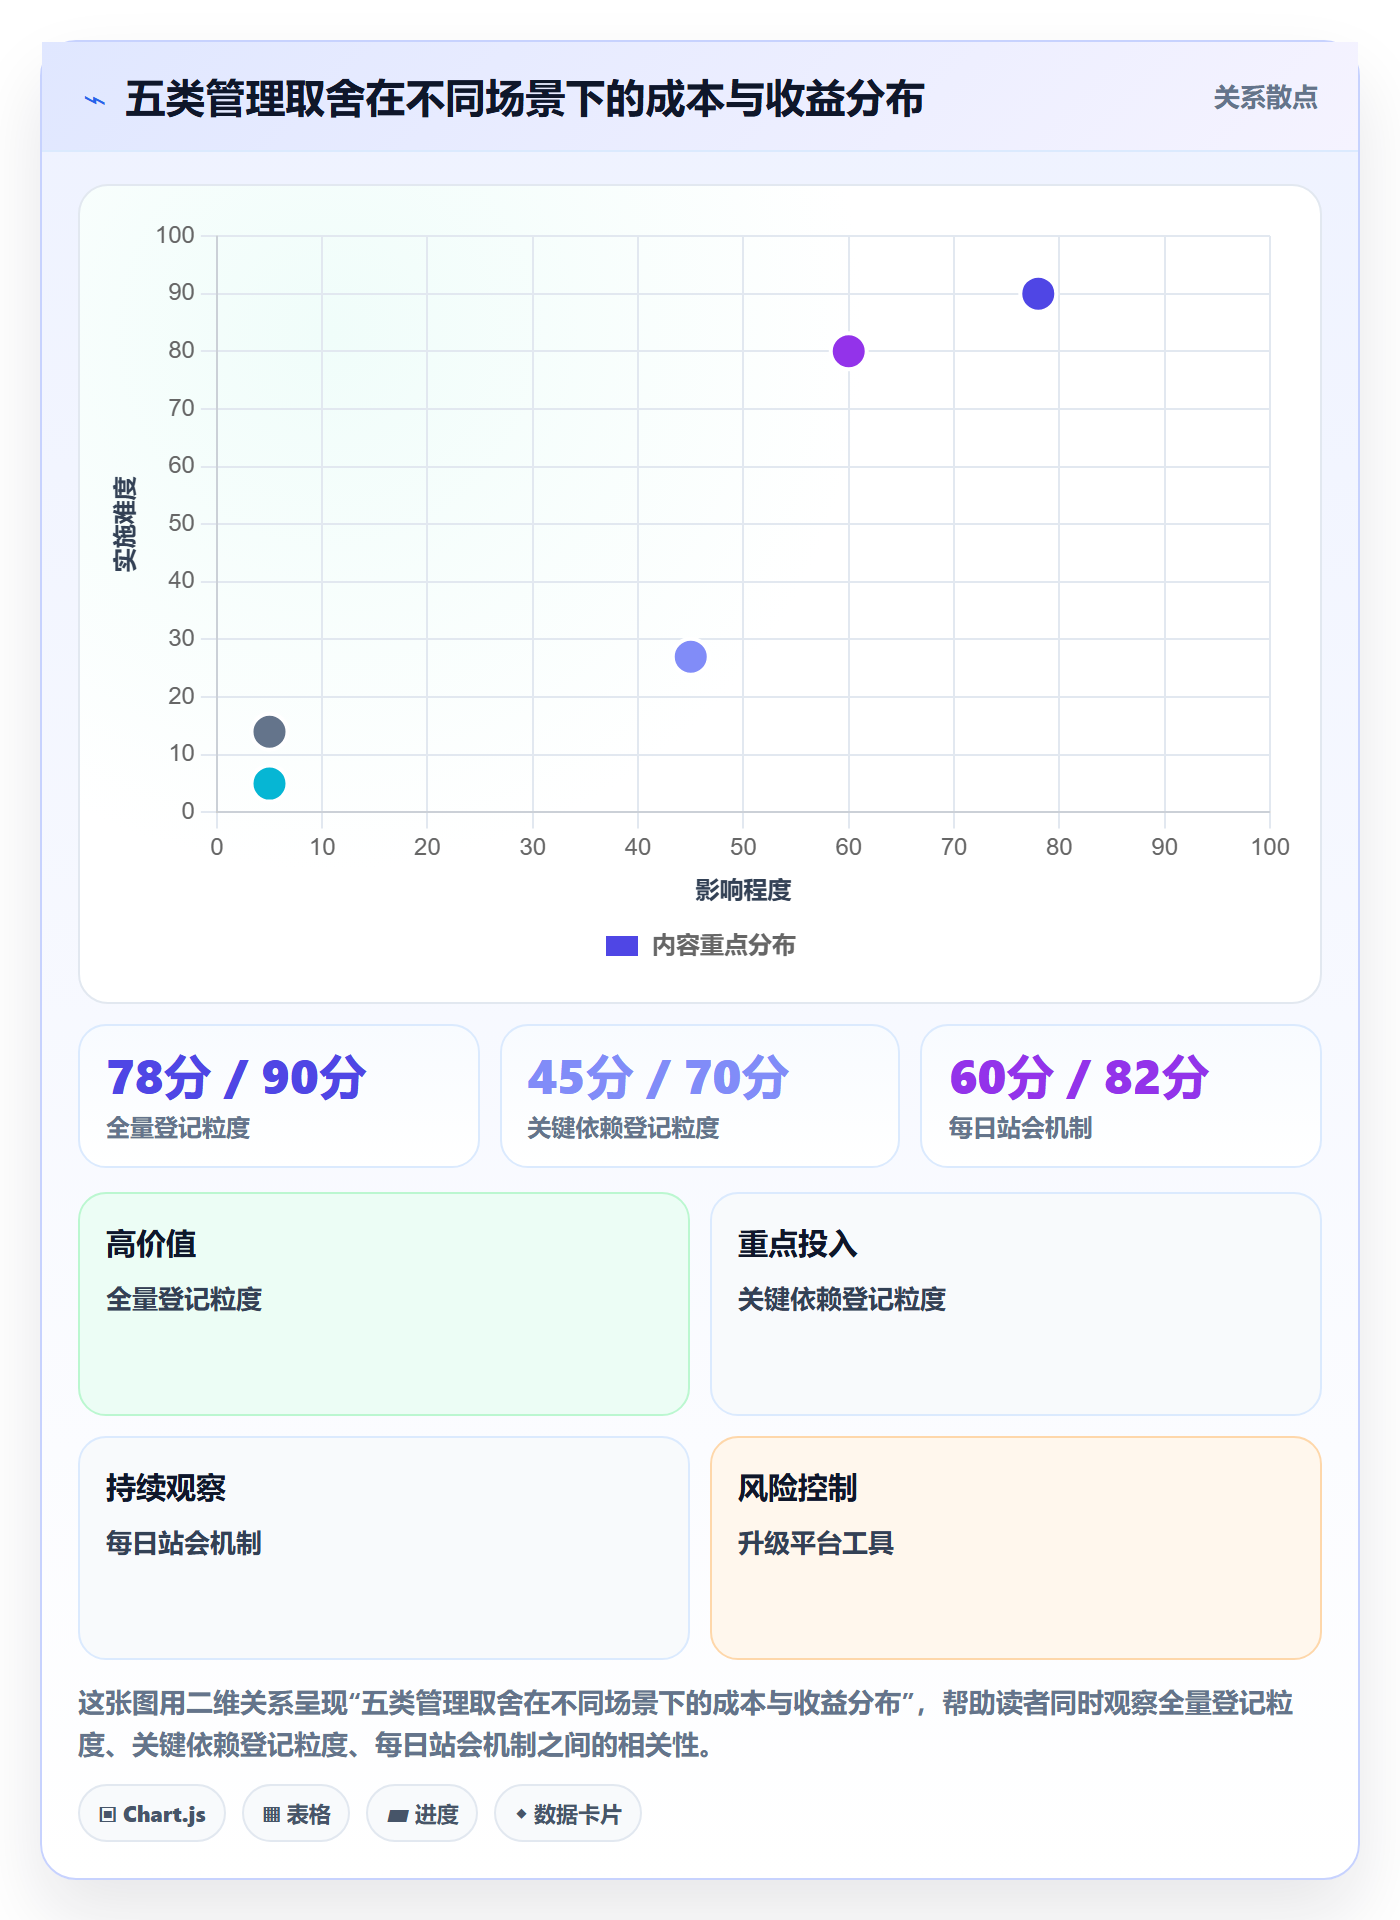Open the 持续观察 quadrant card heading
This screenshot has height=1920, width=1400.
pyautogui.click(x=166, y=1488)
